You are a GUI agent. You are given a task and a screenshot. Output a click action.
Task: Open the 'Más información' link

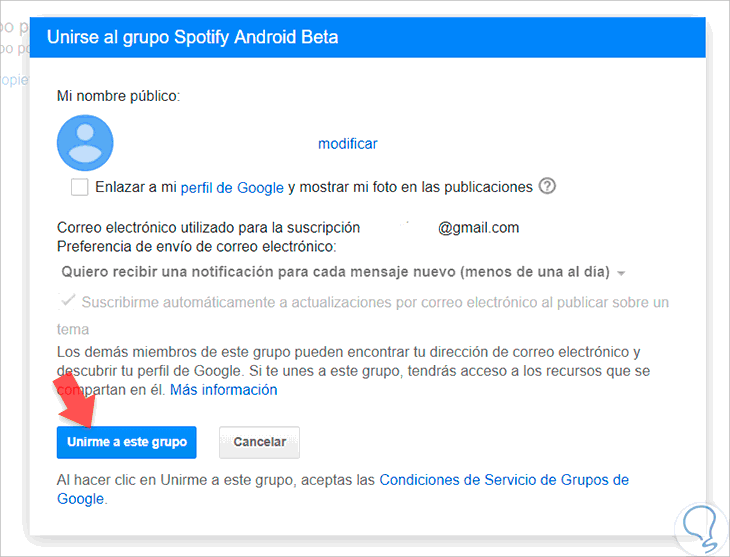223,390
